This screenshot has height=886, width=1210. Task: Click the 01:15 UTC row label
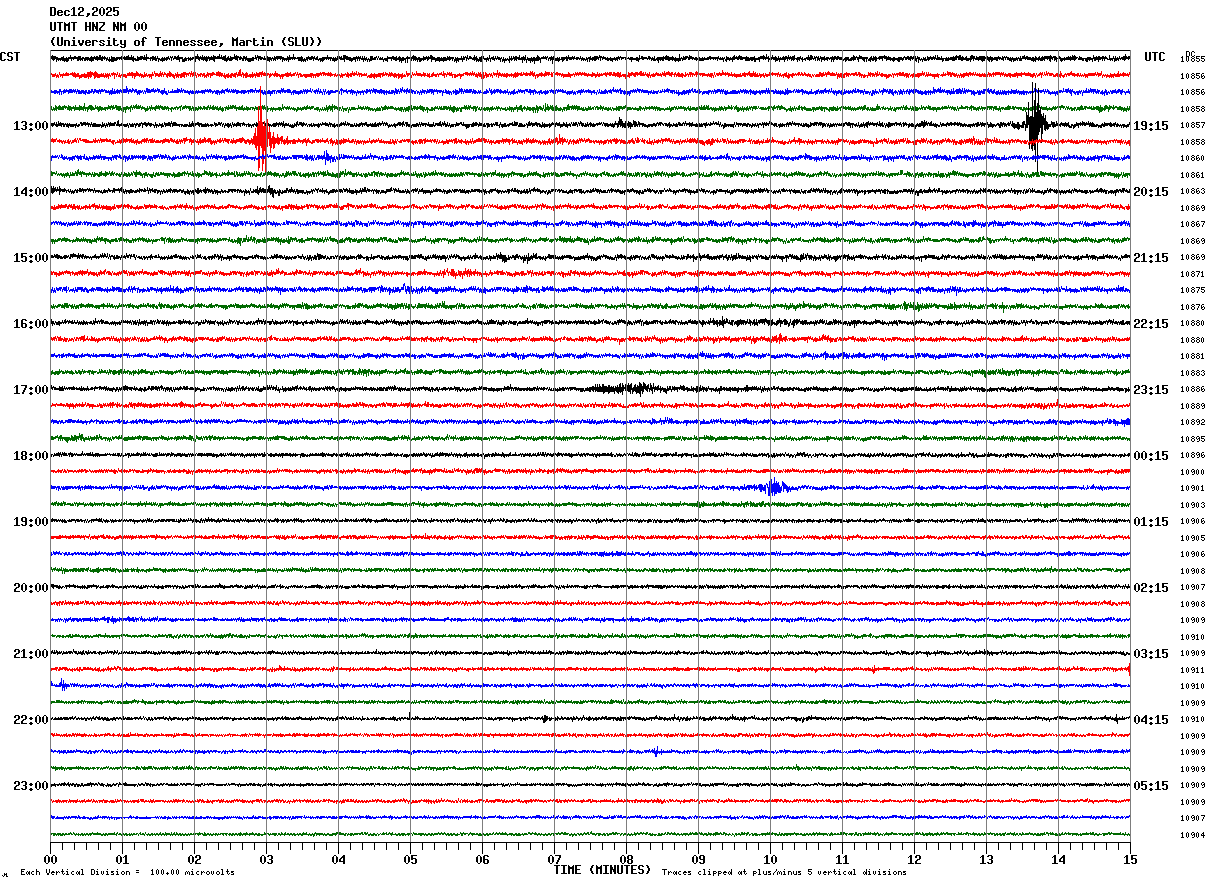point(1151,522)
